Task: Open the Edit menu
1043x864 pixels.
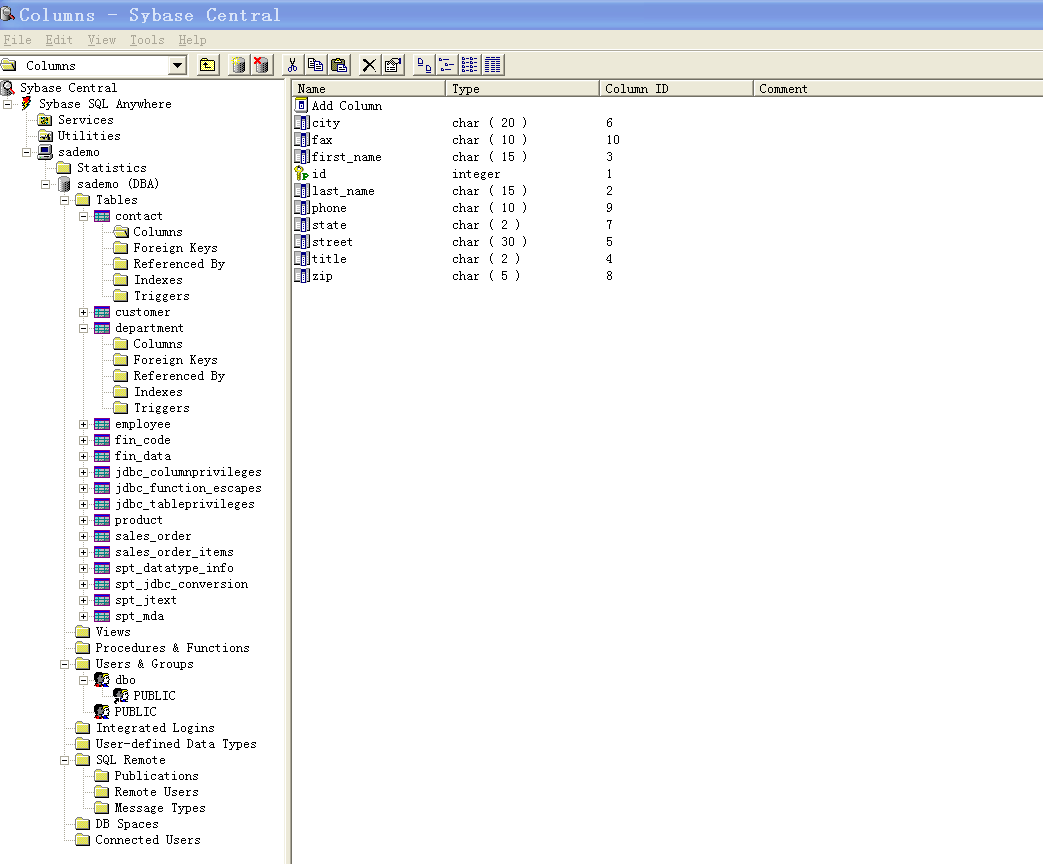Action: click(x=59, y=40)
